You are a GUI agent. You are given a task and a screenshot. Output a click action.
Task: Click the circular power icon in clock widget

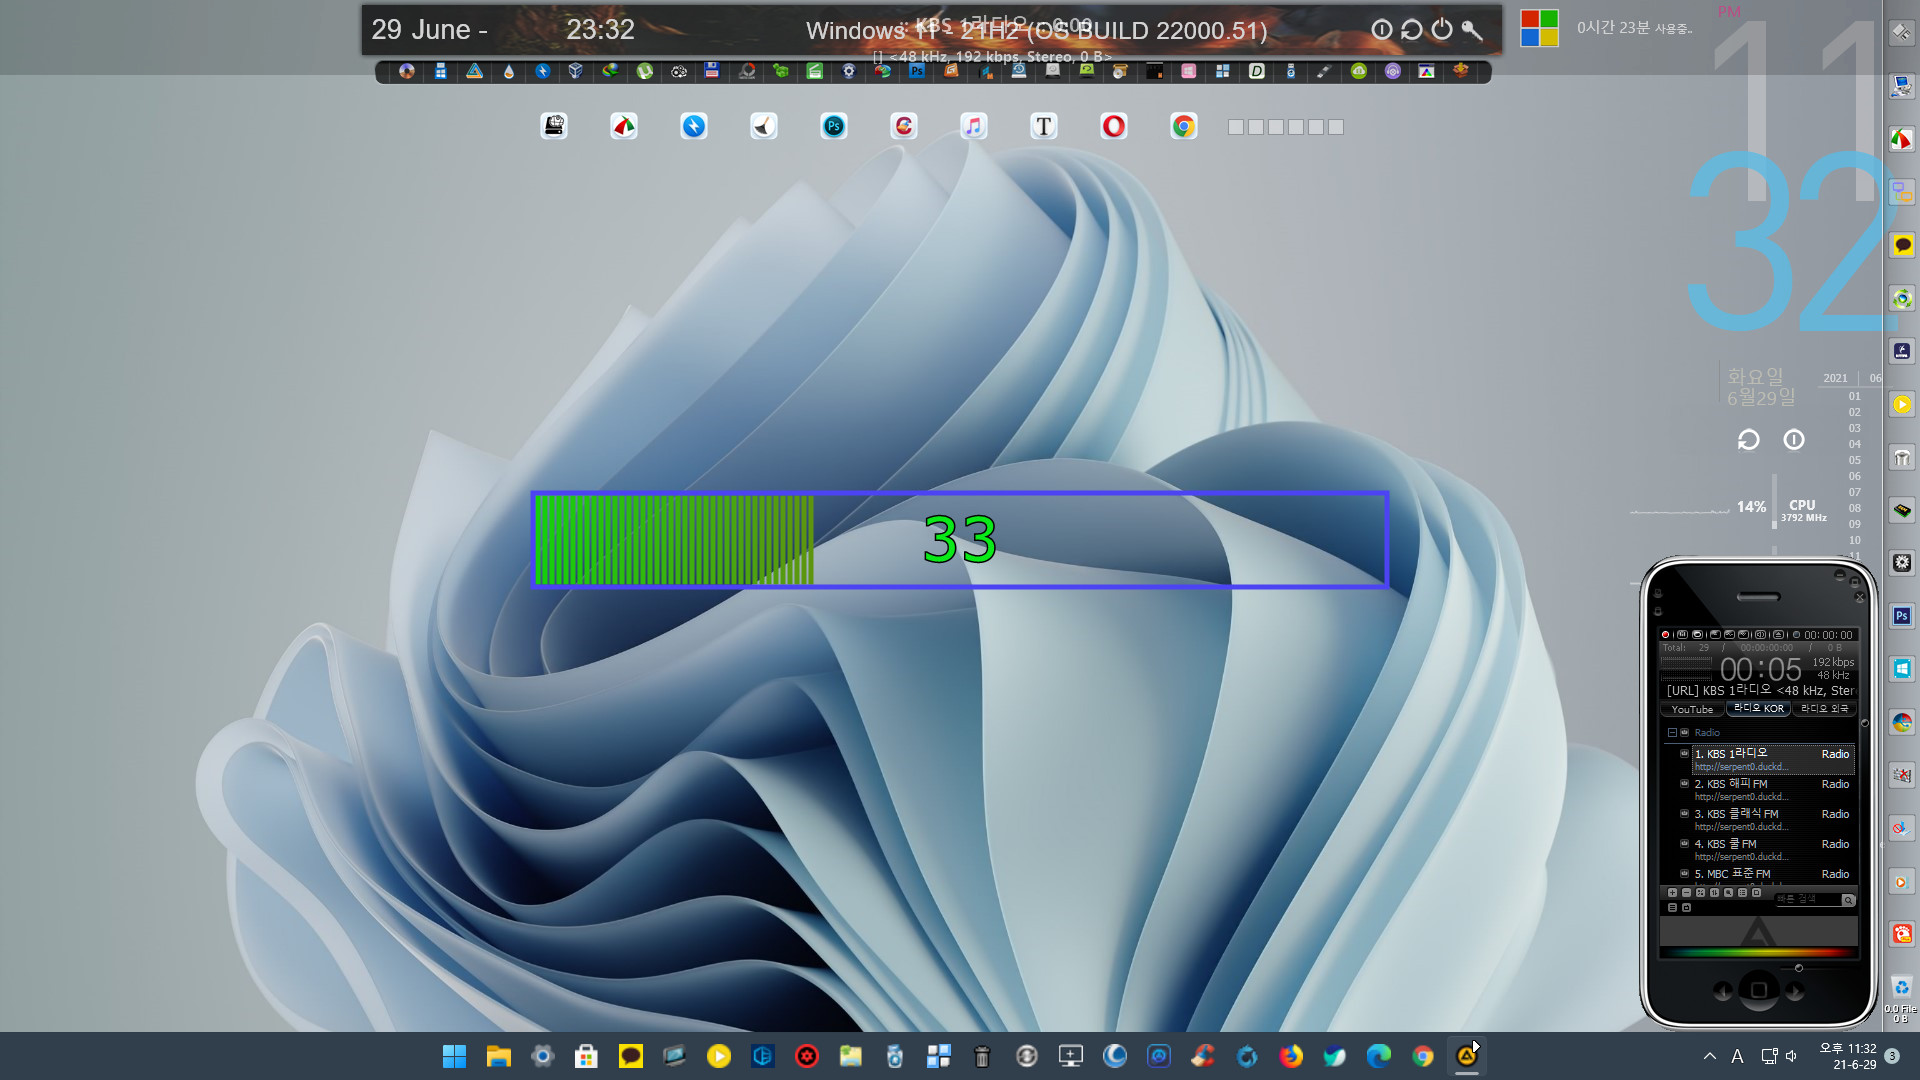point(1794,440)
